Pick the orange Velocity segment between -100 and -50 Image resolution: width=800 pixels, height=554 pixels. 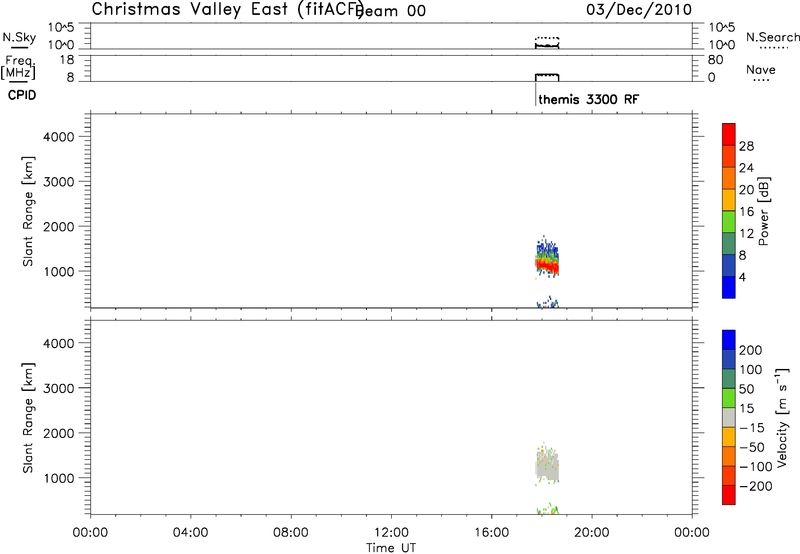(x=729, y=456)
